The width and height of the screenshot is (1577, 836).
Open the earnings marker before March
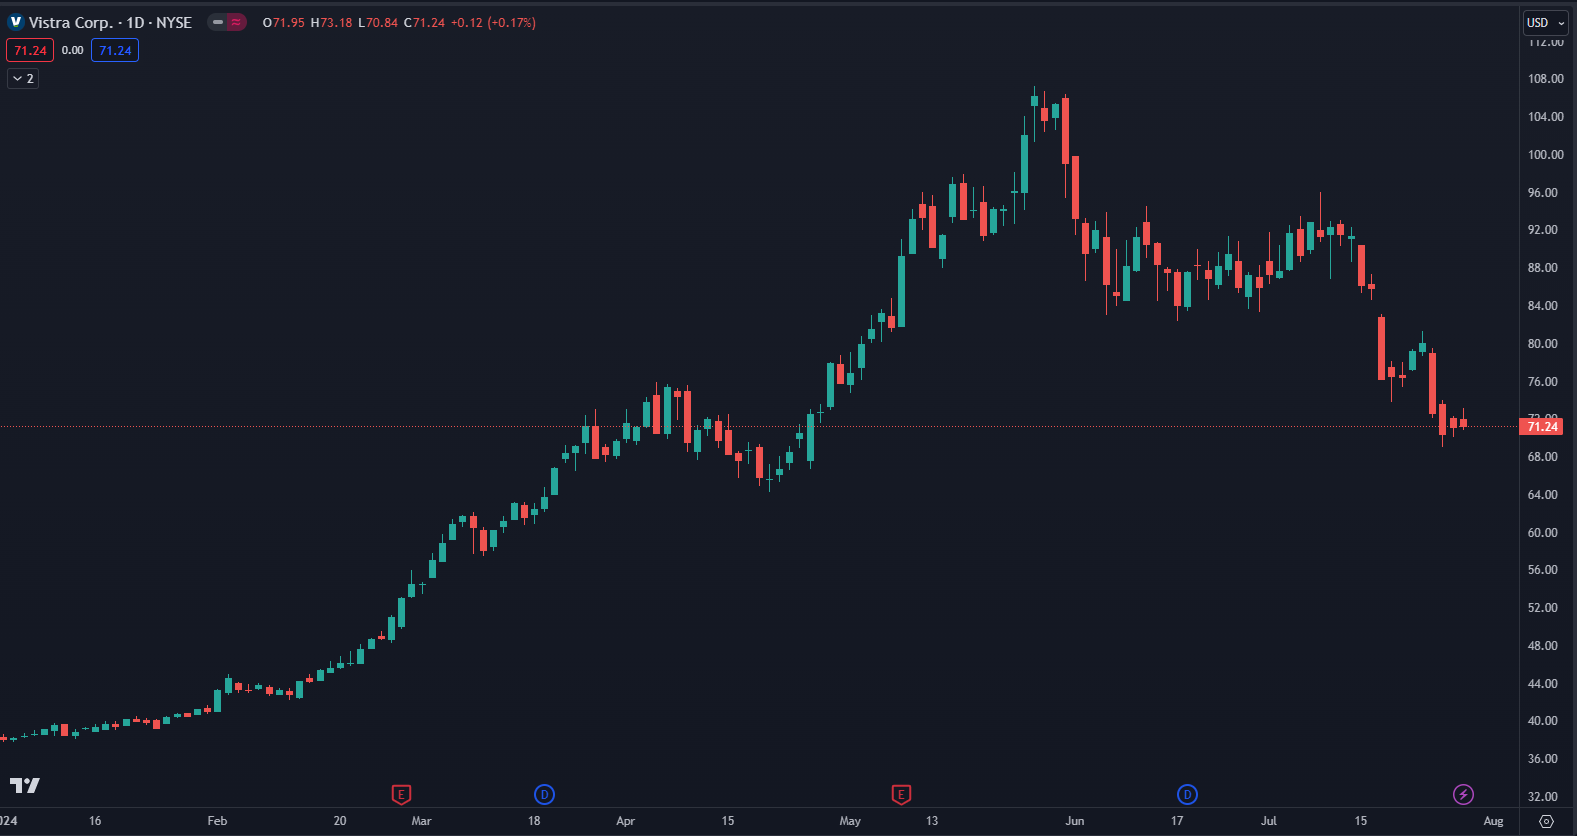(401, 795)
